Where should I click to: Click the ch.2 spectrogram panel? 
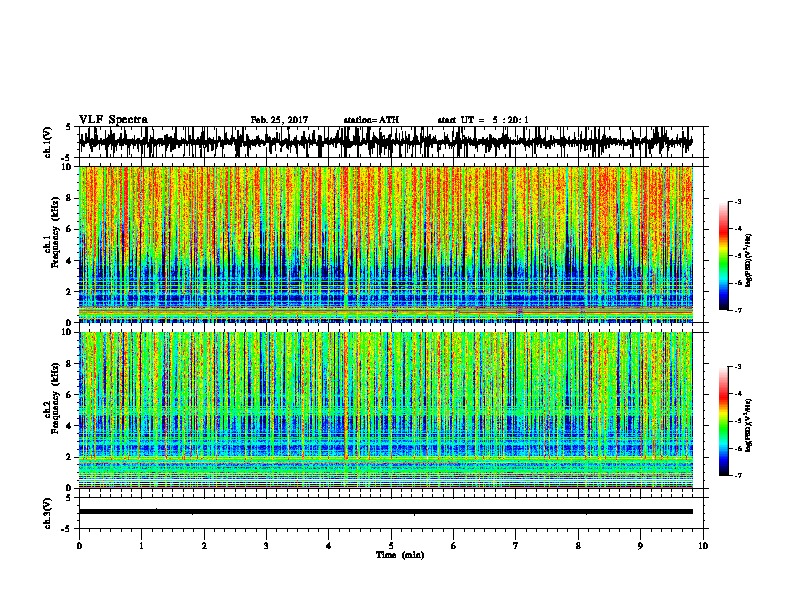tap(385, 410)
